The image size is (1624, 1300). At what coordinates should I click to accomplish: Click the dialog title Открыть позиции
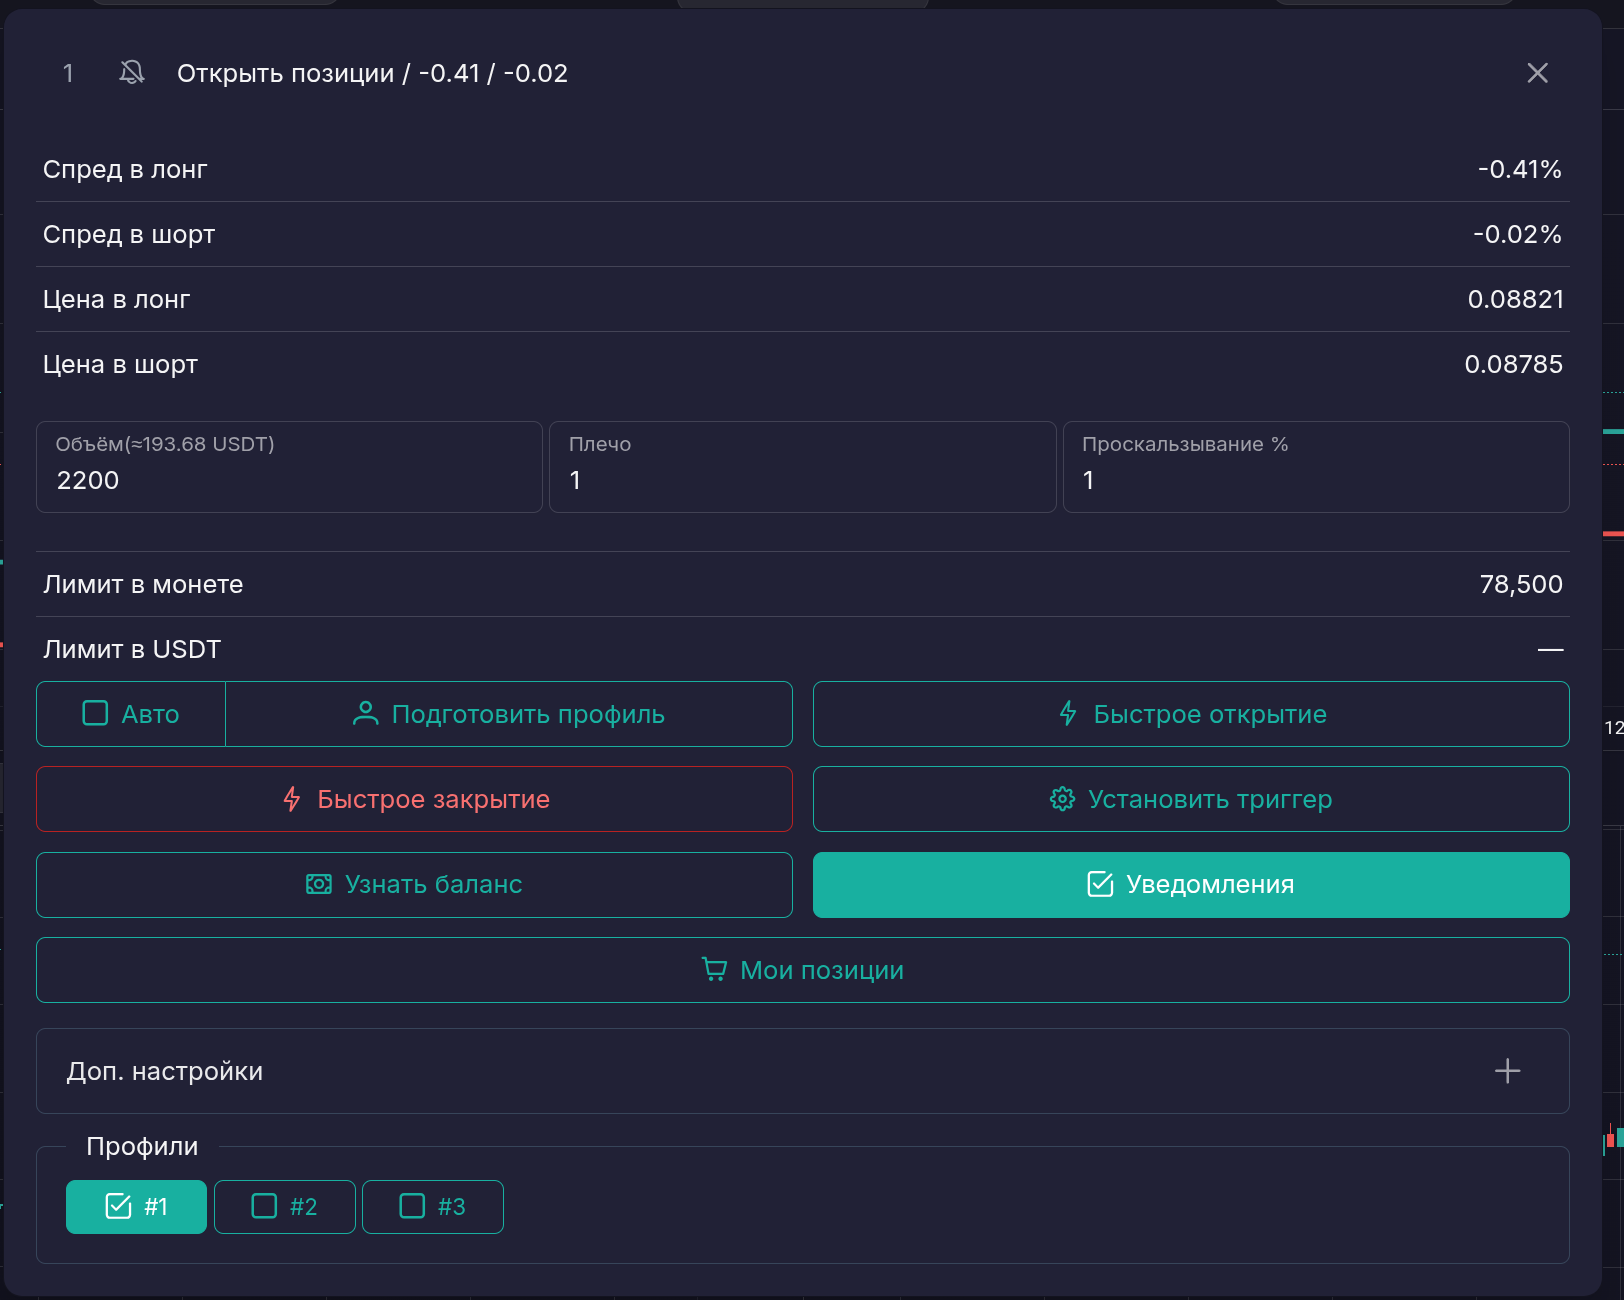click(x=285, y=73)
